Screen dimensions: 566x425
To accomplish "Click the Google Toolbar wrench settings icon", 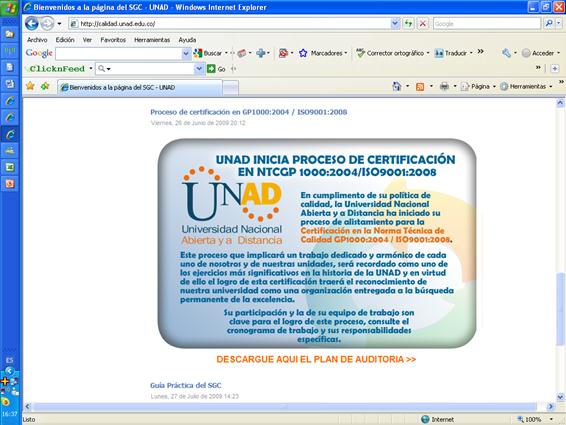I will [x=506, y=53].
